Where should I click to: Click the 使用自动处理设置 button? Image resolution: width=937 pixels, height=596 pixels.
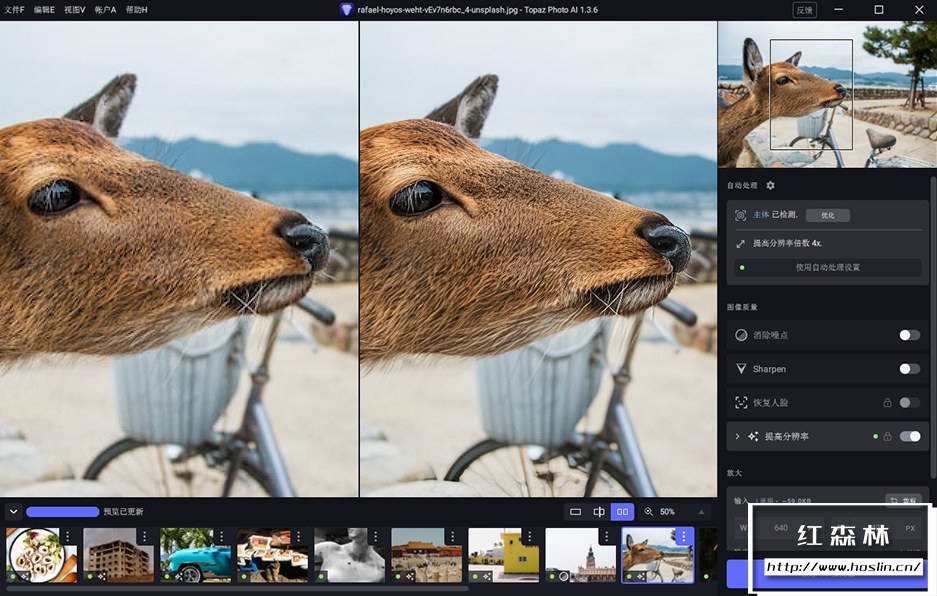[x=827, y=268]
